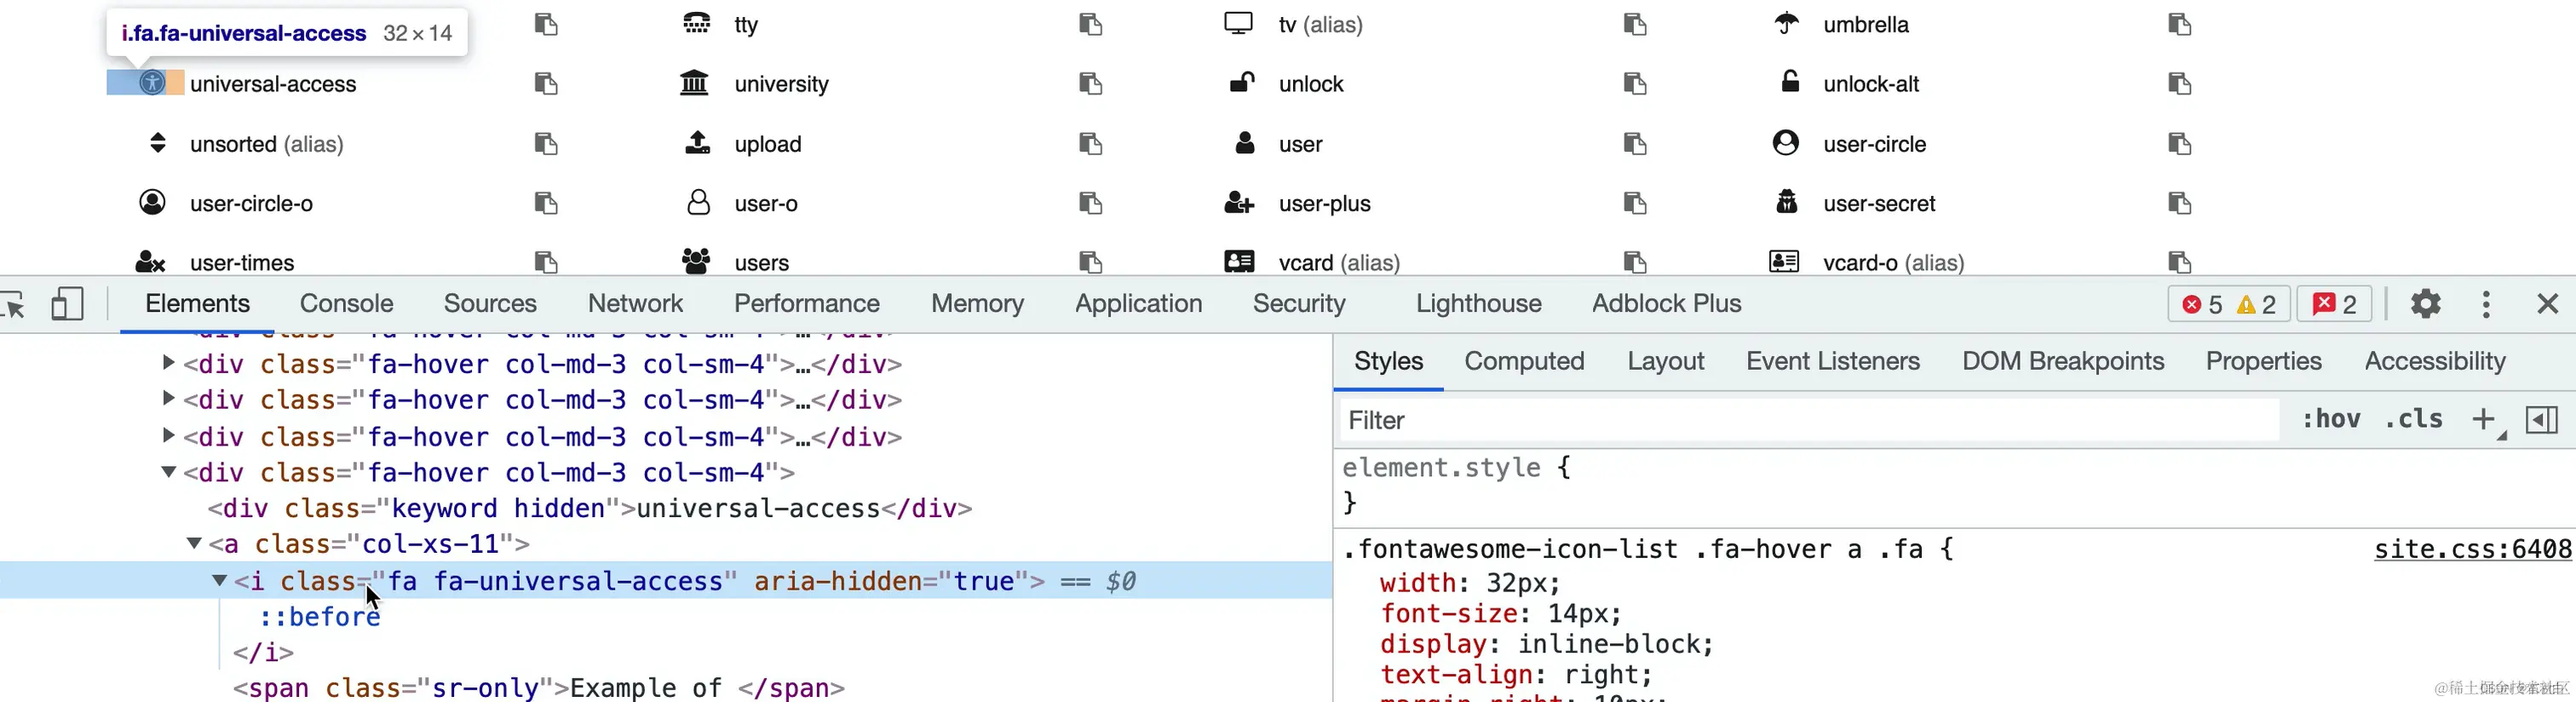
Task: Collapse the a.col-xs-11 node
Action: tap(194, 543)
